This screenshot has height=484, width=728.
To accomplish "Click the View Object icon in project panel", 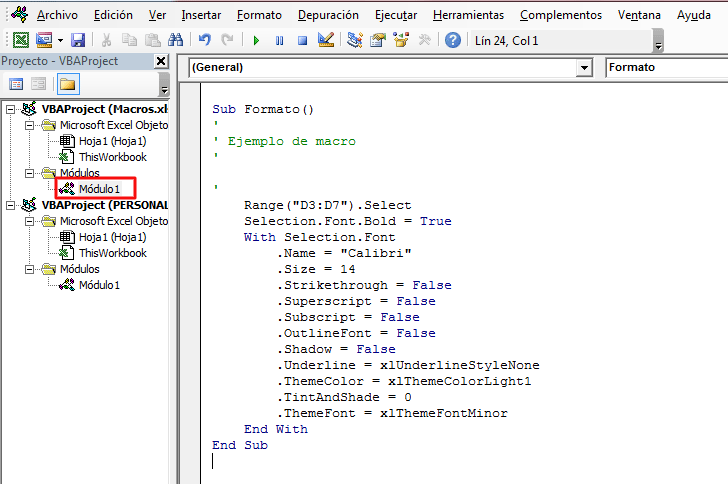I will [39, 84].
